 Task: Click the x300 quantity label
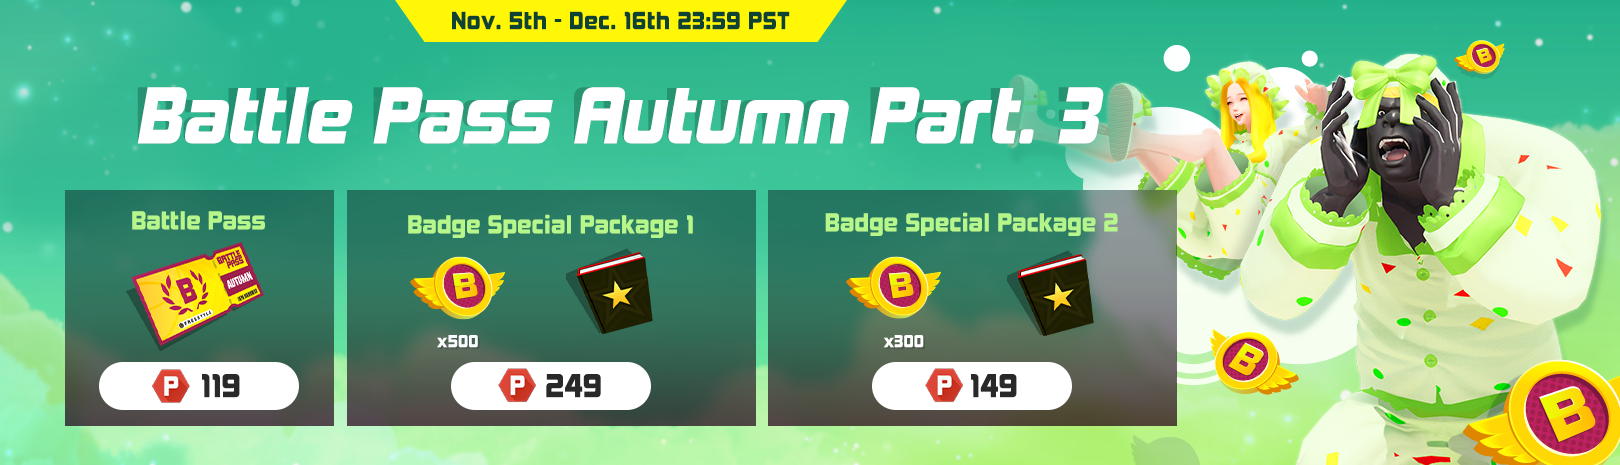pos(904,342)
